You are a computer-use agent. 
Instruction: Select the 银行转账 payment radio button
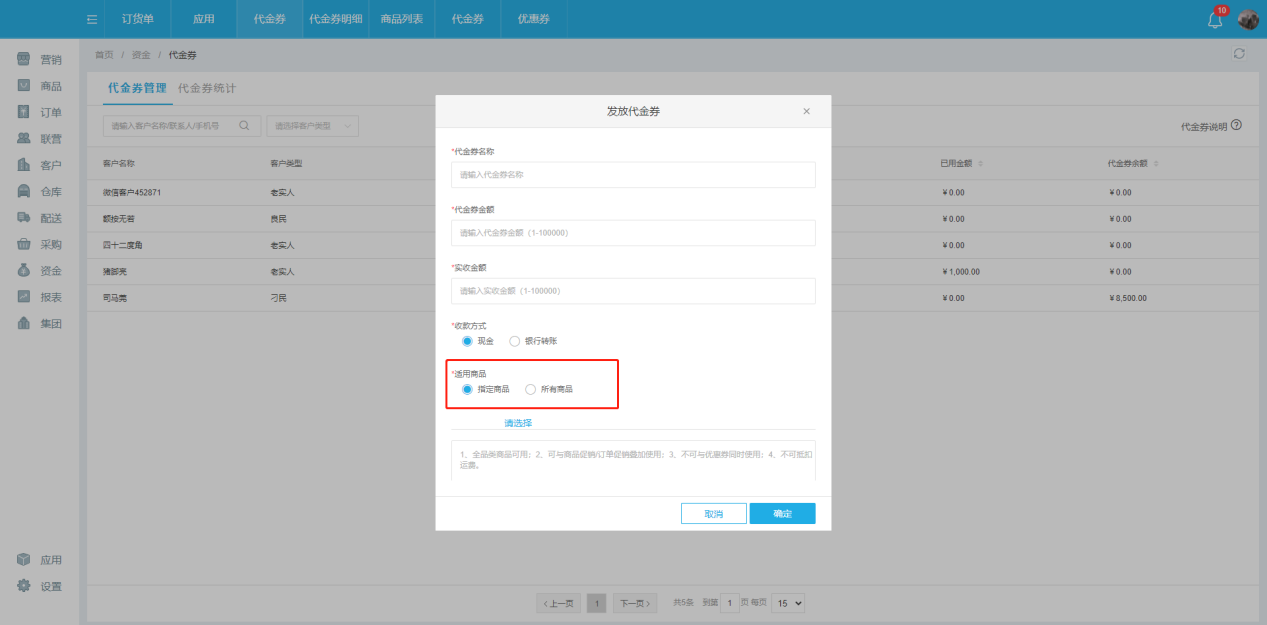[515, 341]
